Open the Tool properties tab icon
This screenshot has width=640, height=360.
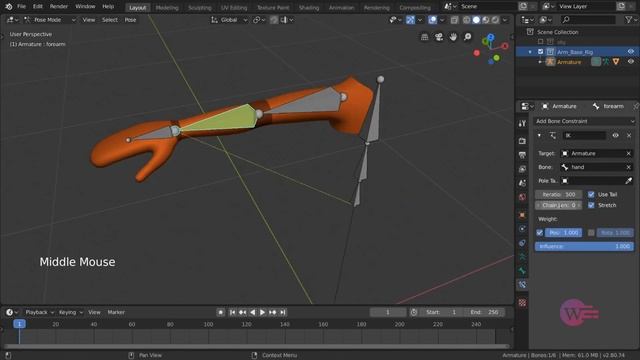tap(522, 123)
